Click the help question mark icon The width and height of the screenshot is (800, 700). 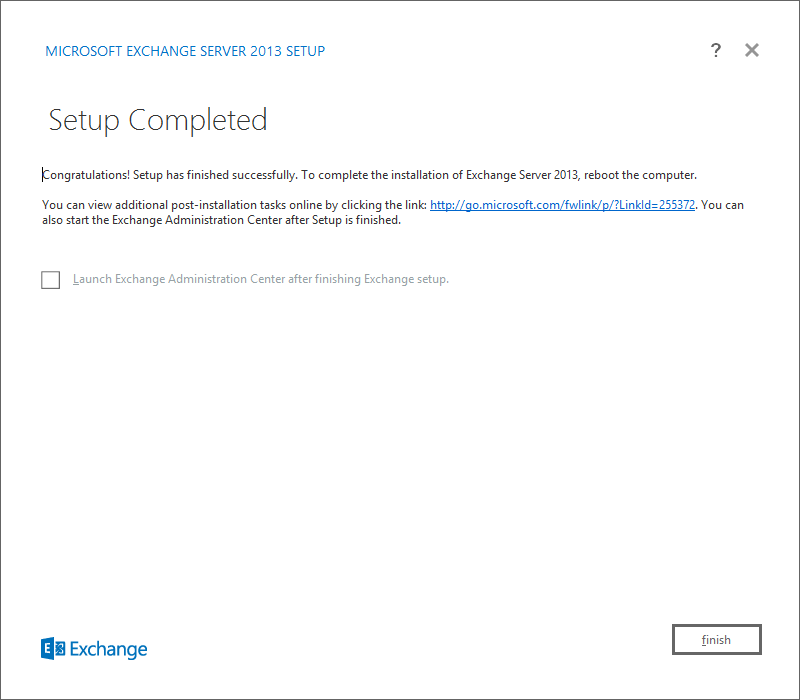(x=716, y=51)
